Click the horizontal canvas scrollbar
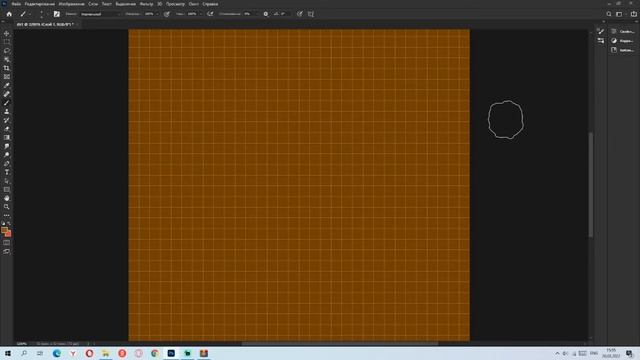 click(x=340, y=343)
